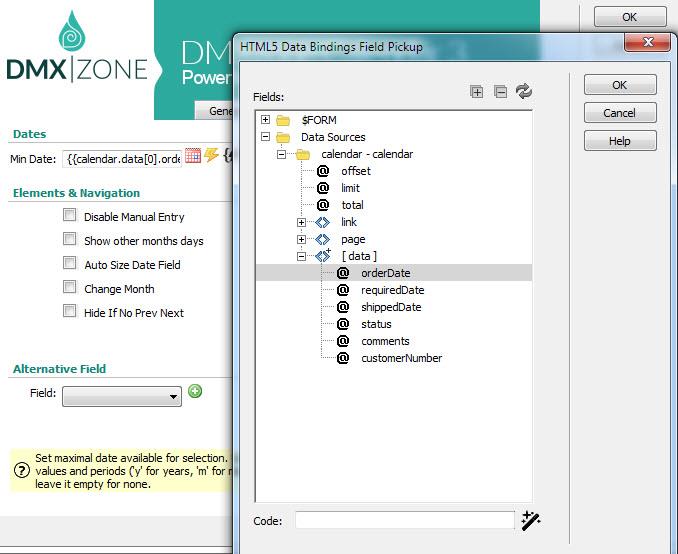Collapse the [ data ] tree node
678x554 pixels.
point(302,256)
